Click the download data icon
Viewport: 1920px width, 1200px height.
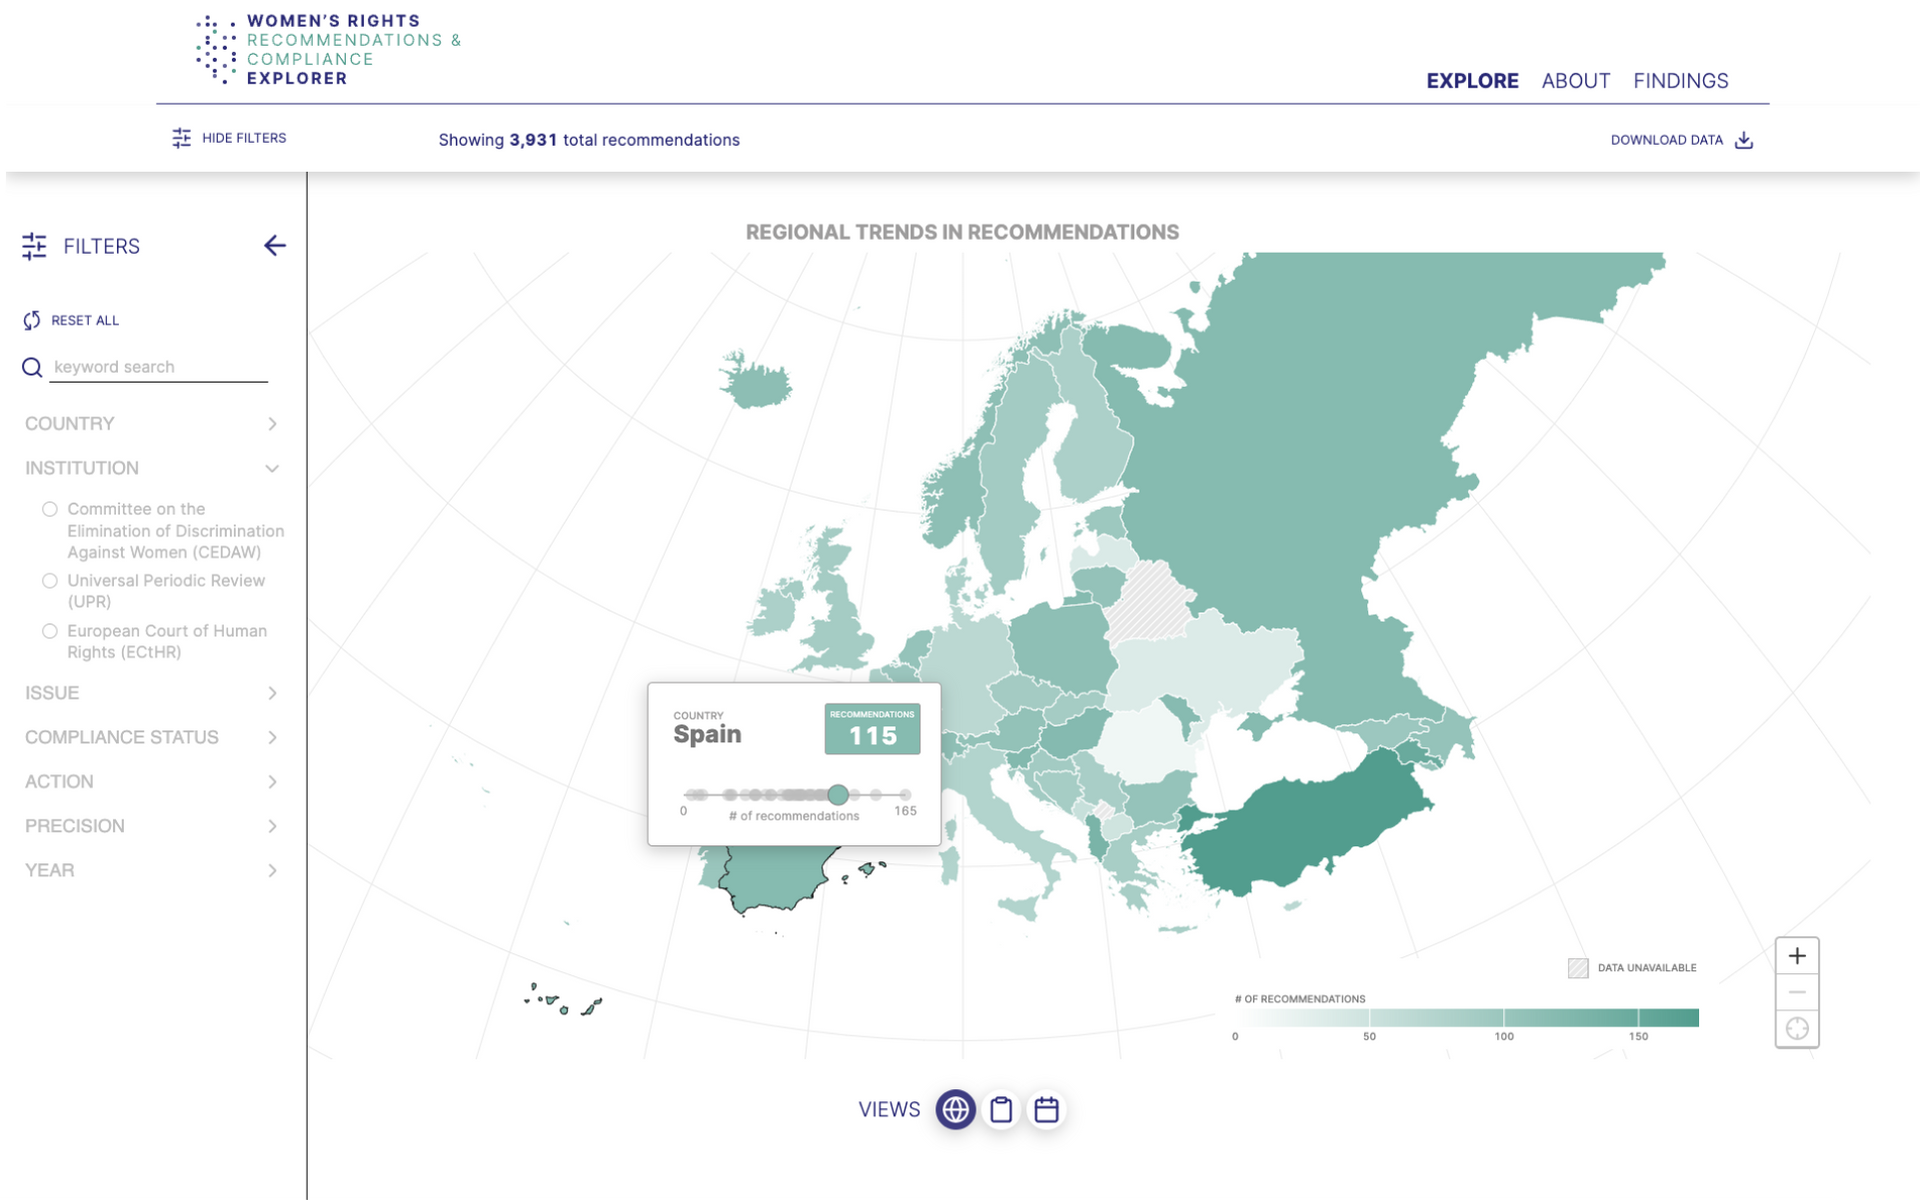point(1744,140)
